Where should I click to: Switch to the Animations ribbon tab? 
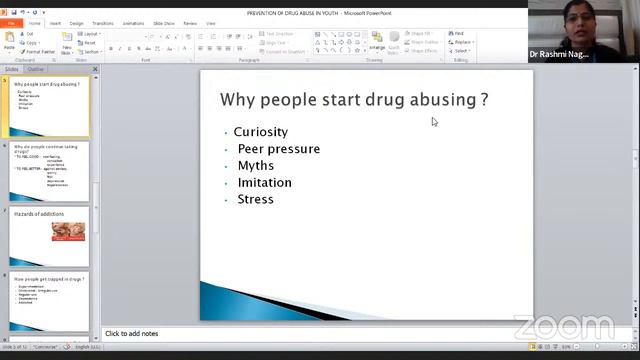(x=133, y=24)
